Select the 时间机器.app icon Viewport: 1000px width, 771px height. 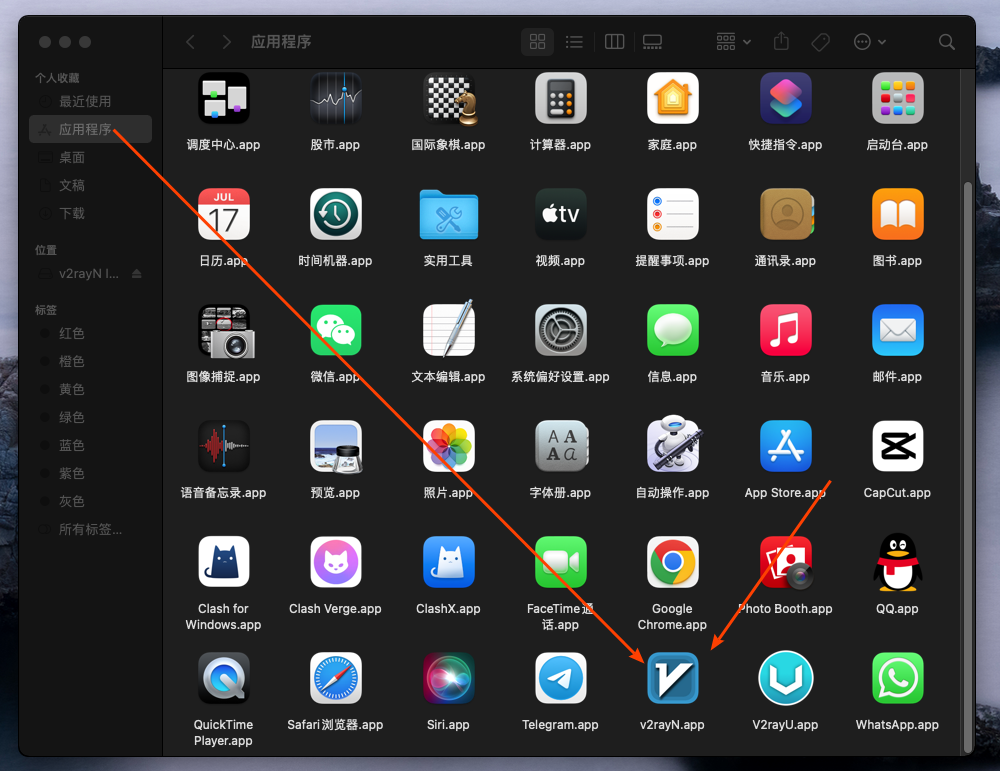pos(335,214)
